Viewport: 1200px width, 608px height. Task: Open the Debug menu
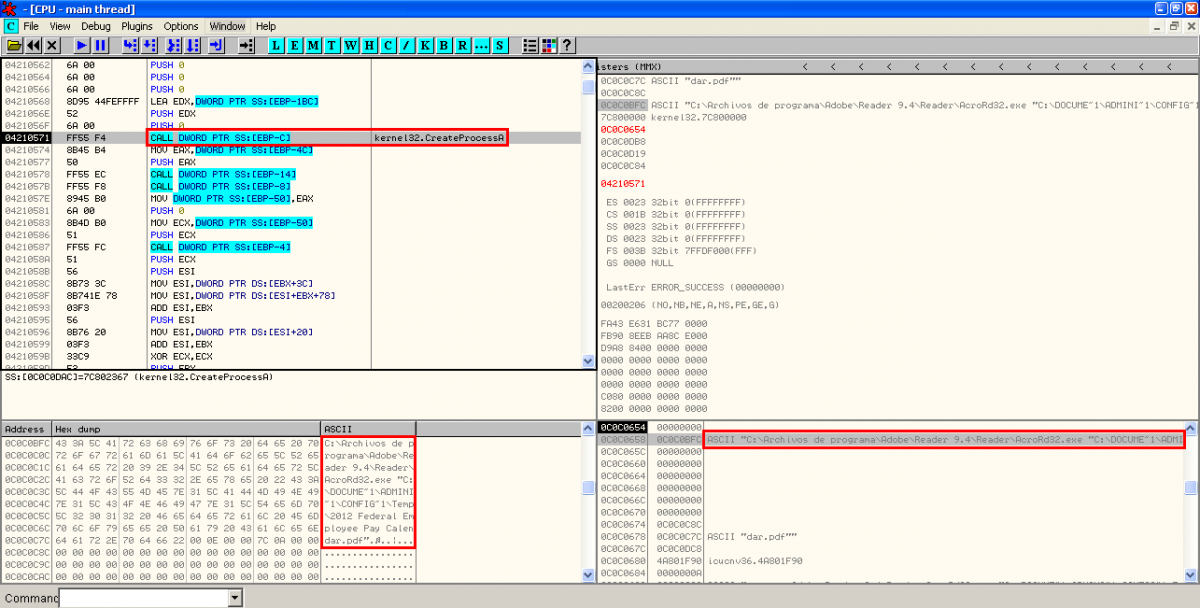tap(96, 26)
